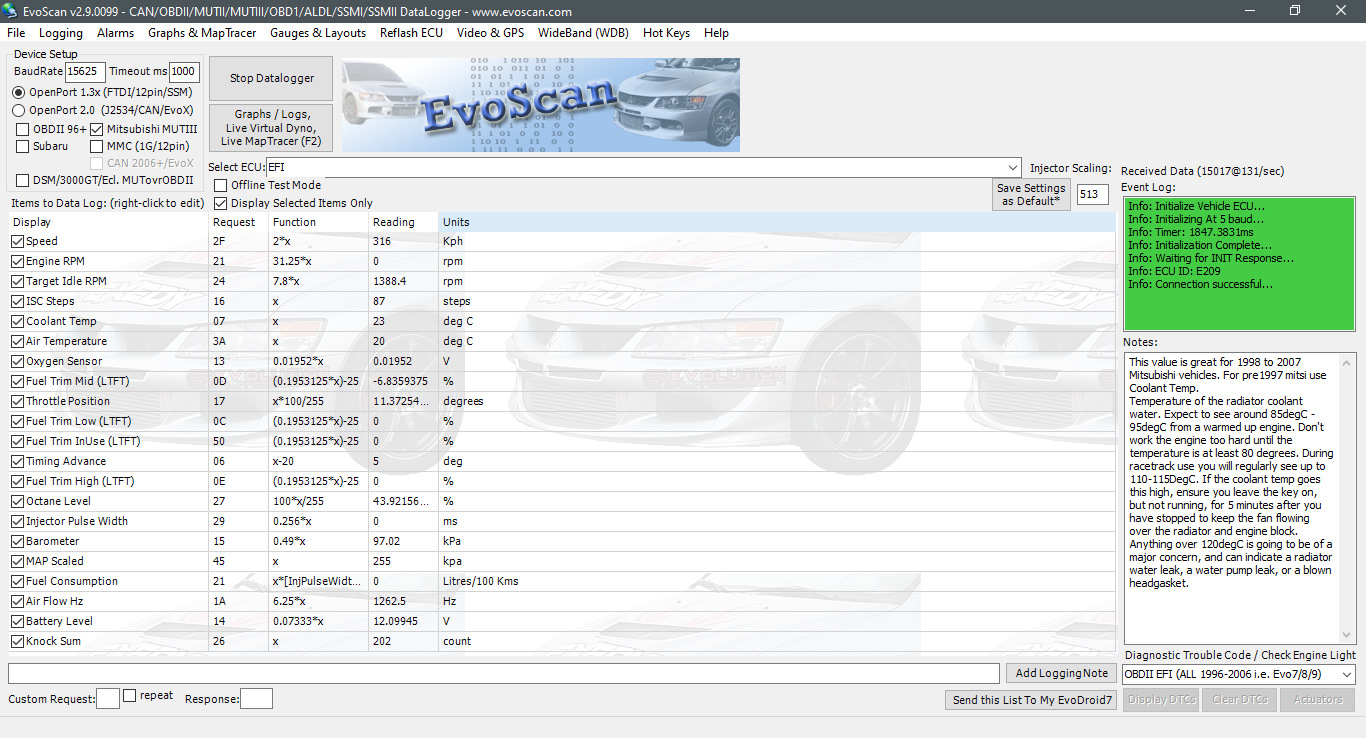
Task: Click the Units column header
Action: pos(777,222)
